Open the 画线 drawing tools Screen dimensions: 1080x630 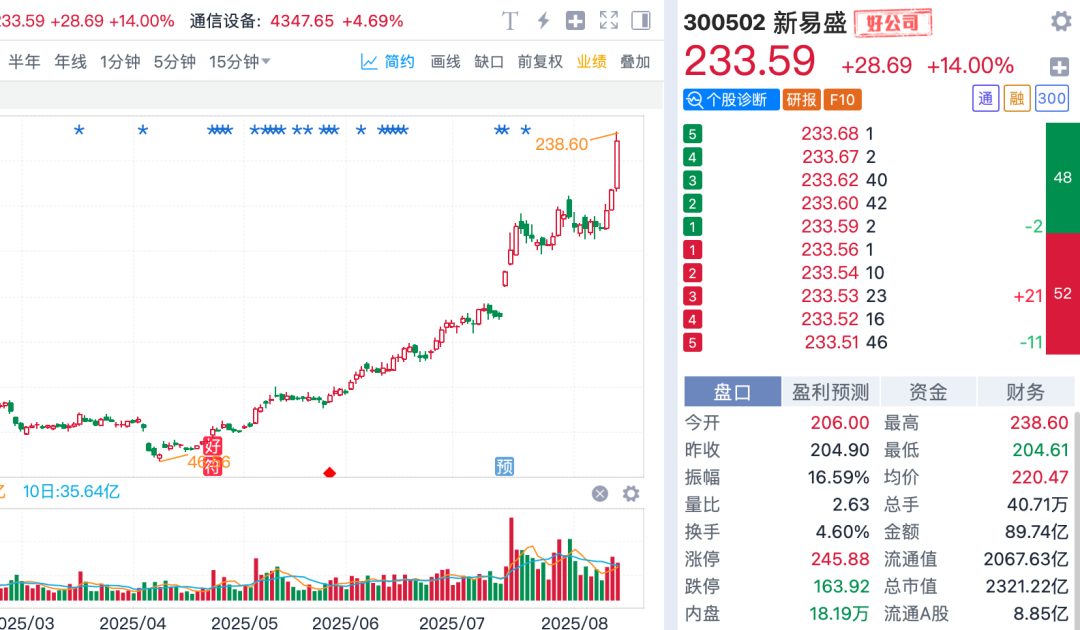(x=445, y=61)
